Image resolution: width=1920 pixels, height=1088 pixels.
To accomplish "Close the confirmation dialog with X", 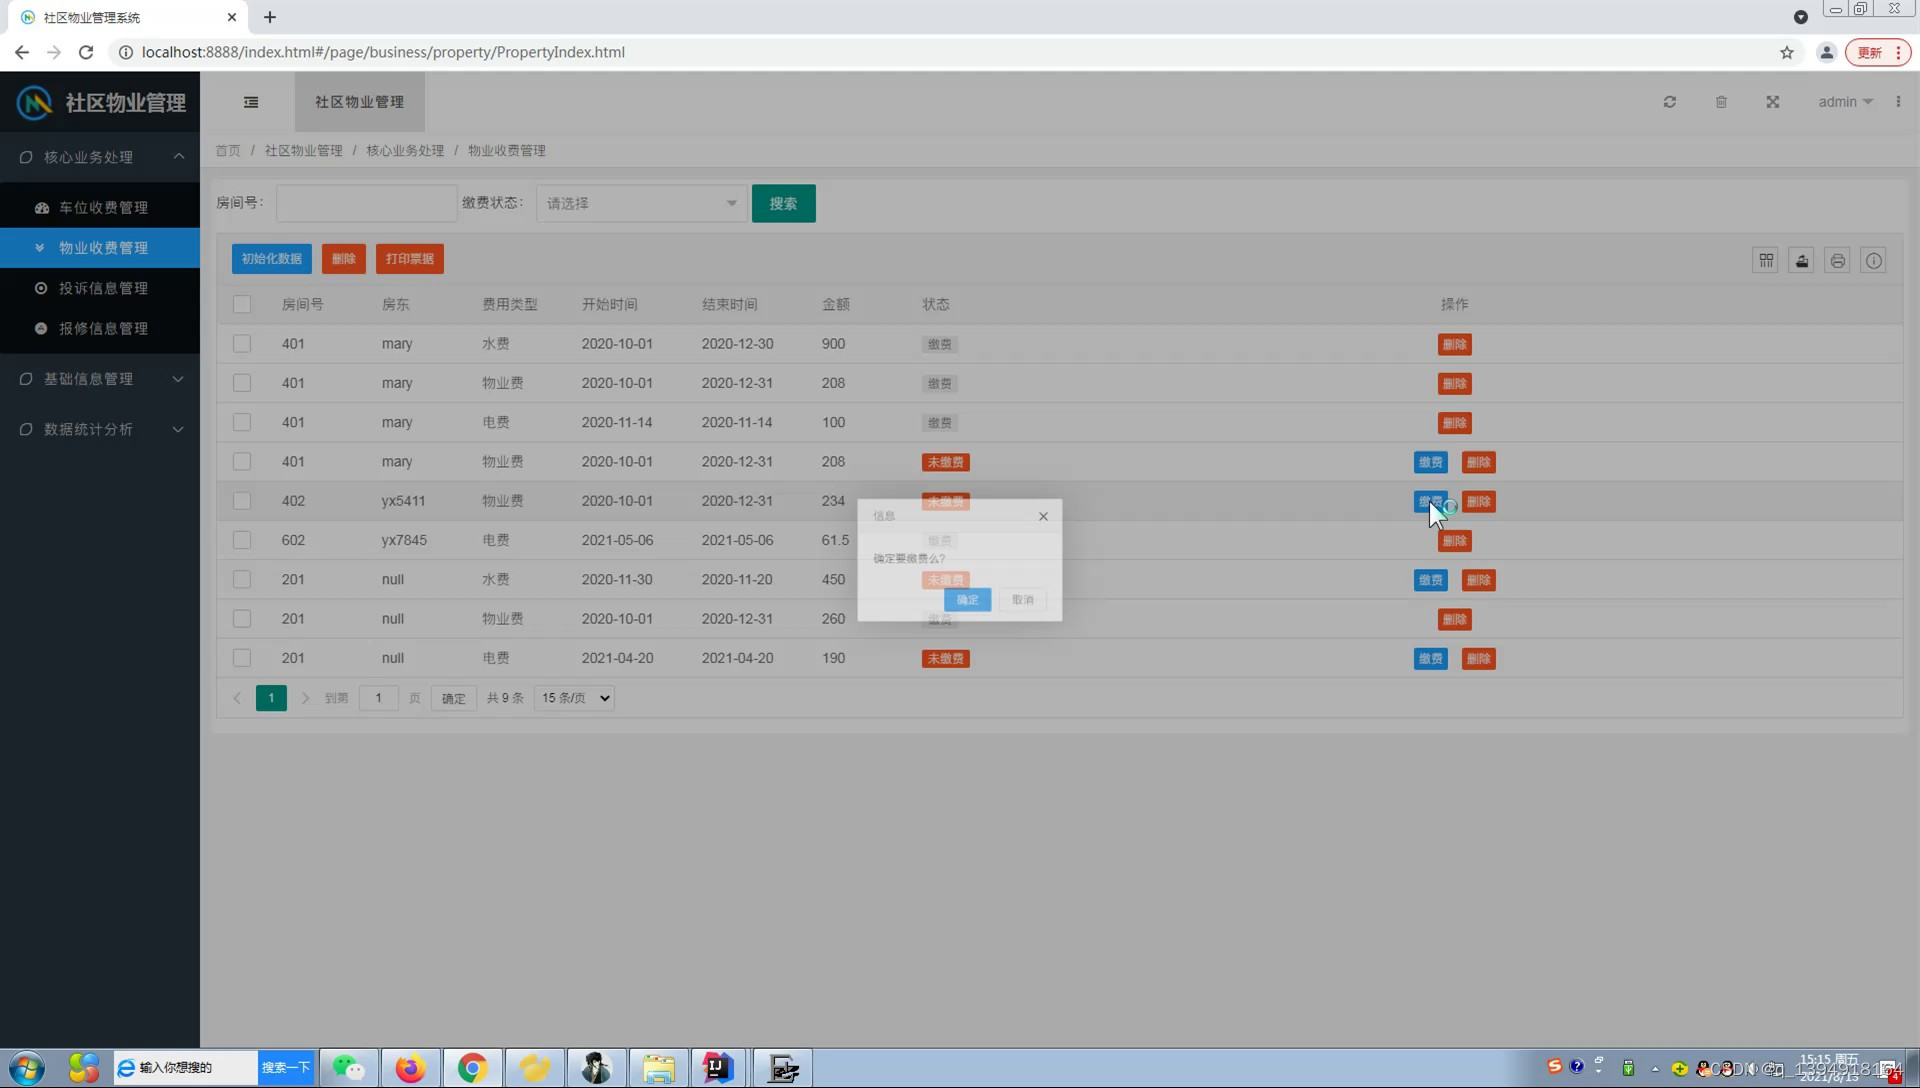I will point(1043,517).
